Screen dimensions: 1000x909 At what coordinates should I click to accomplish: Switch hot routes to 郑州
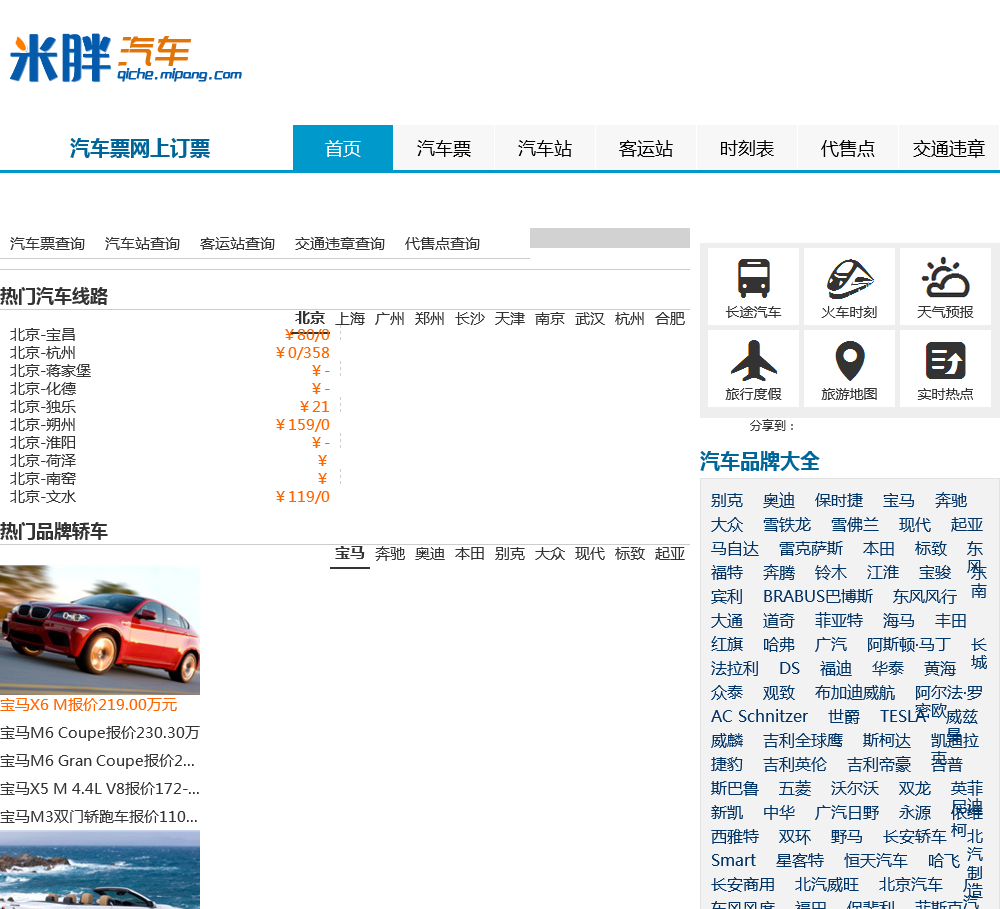coord(430,318)
